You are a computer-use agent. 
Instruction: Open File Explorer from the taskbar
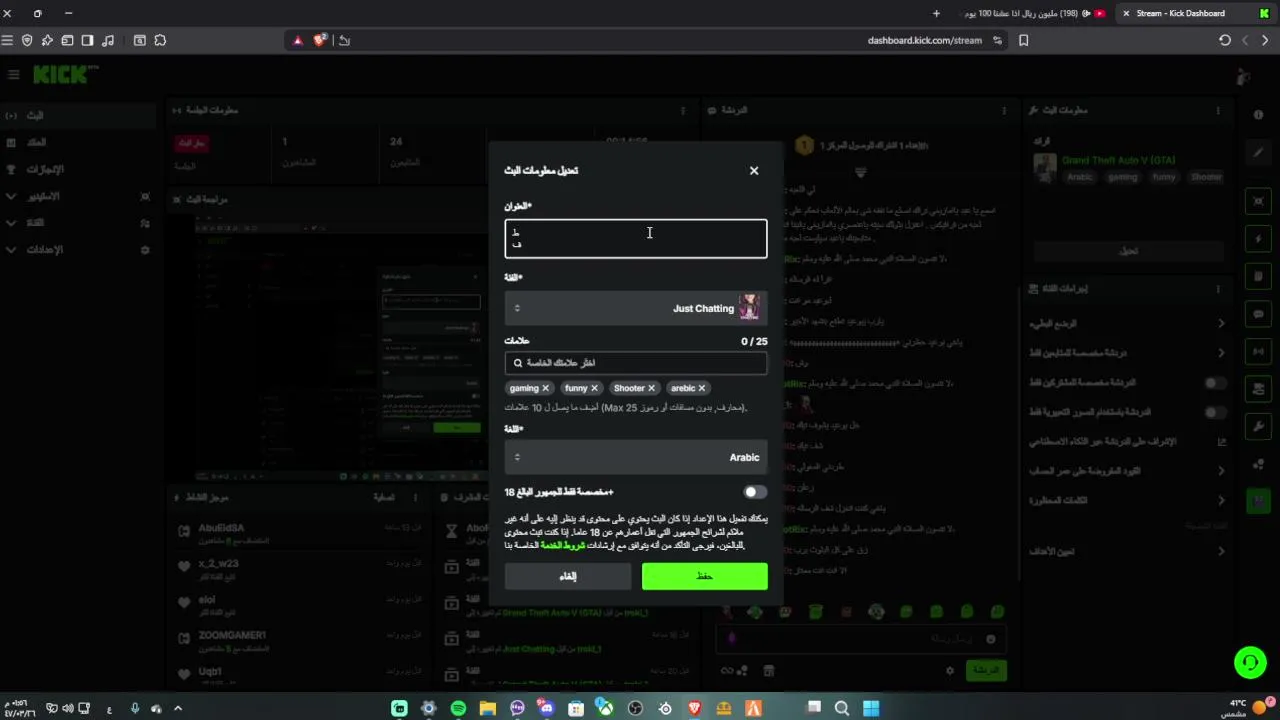click(x=487, y=708)
